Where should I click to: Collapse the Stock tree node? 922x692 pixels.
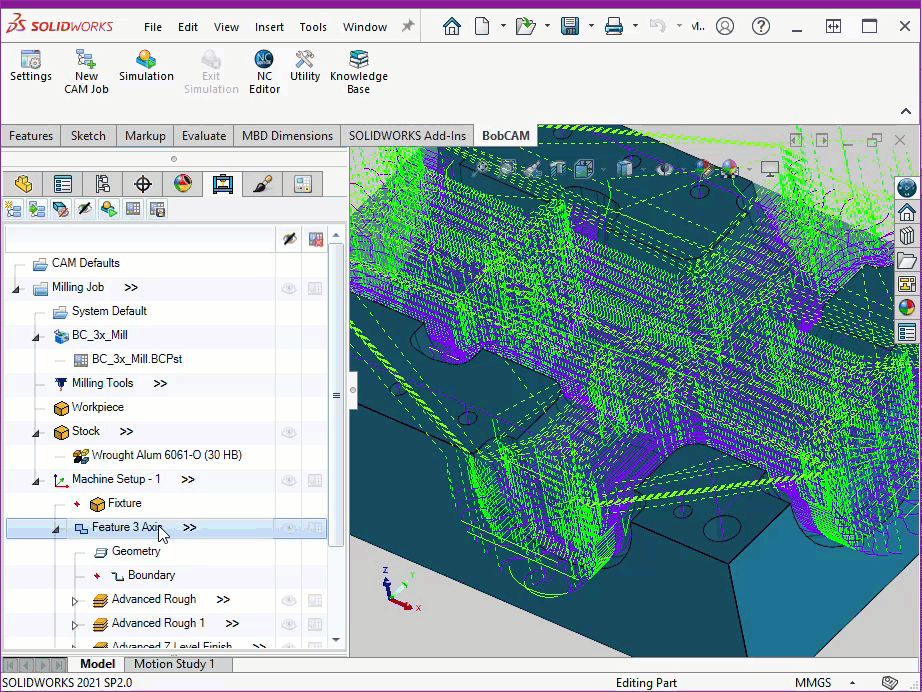[x=36, y=433]
